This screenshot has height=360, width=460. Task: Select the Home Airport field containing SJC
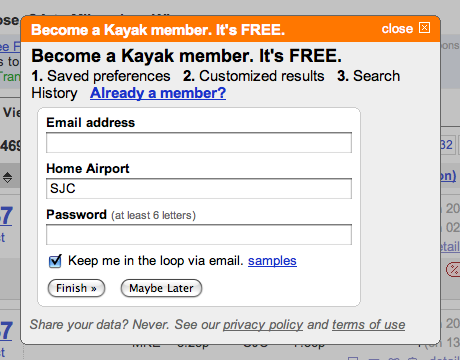click(x=199, y=189)
